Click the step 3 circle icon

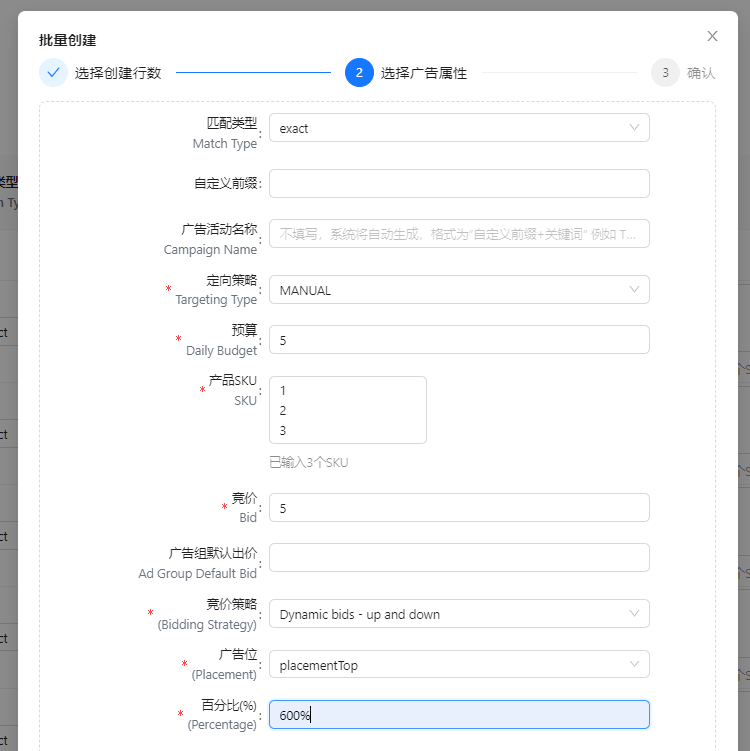click(665, 73)
